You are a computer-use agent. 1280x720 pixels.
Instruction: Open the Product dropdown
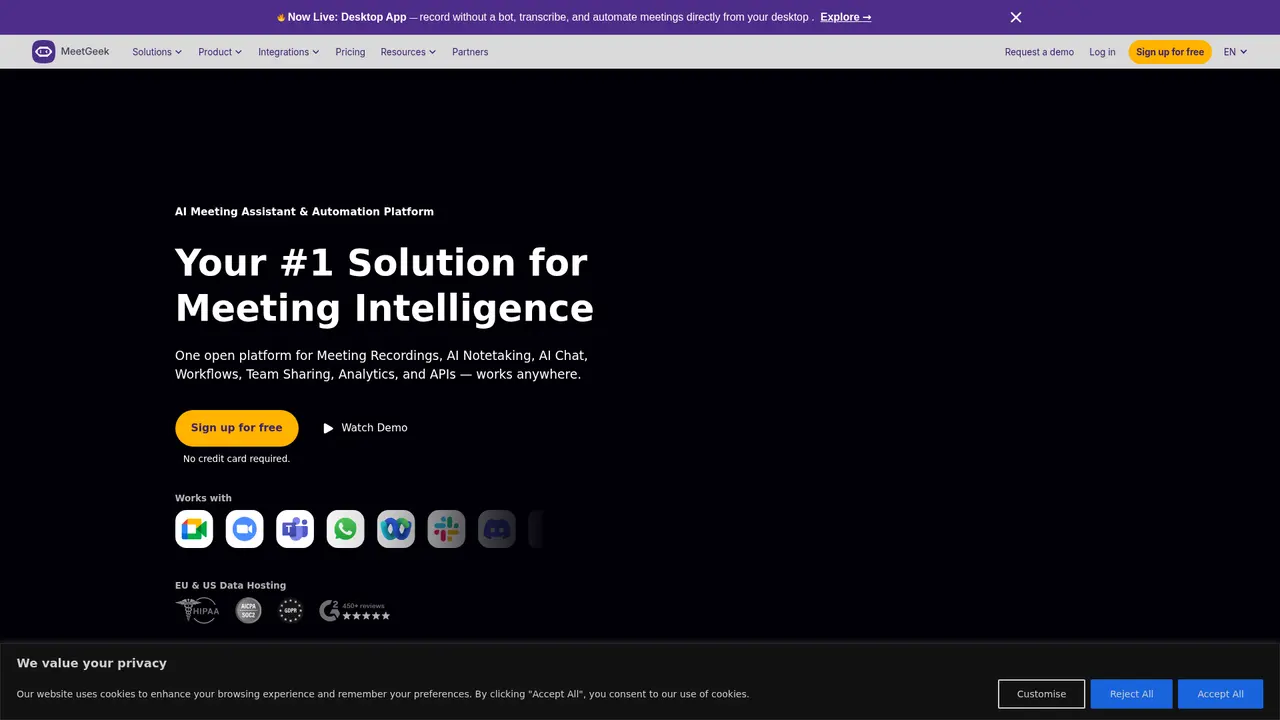(x=220, y=52)
